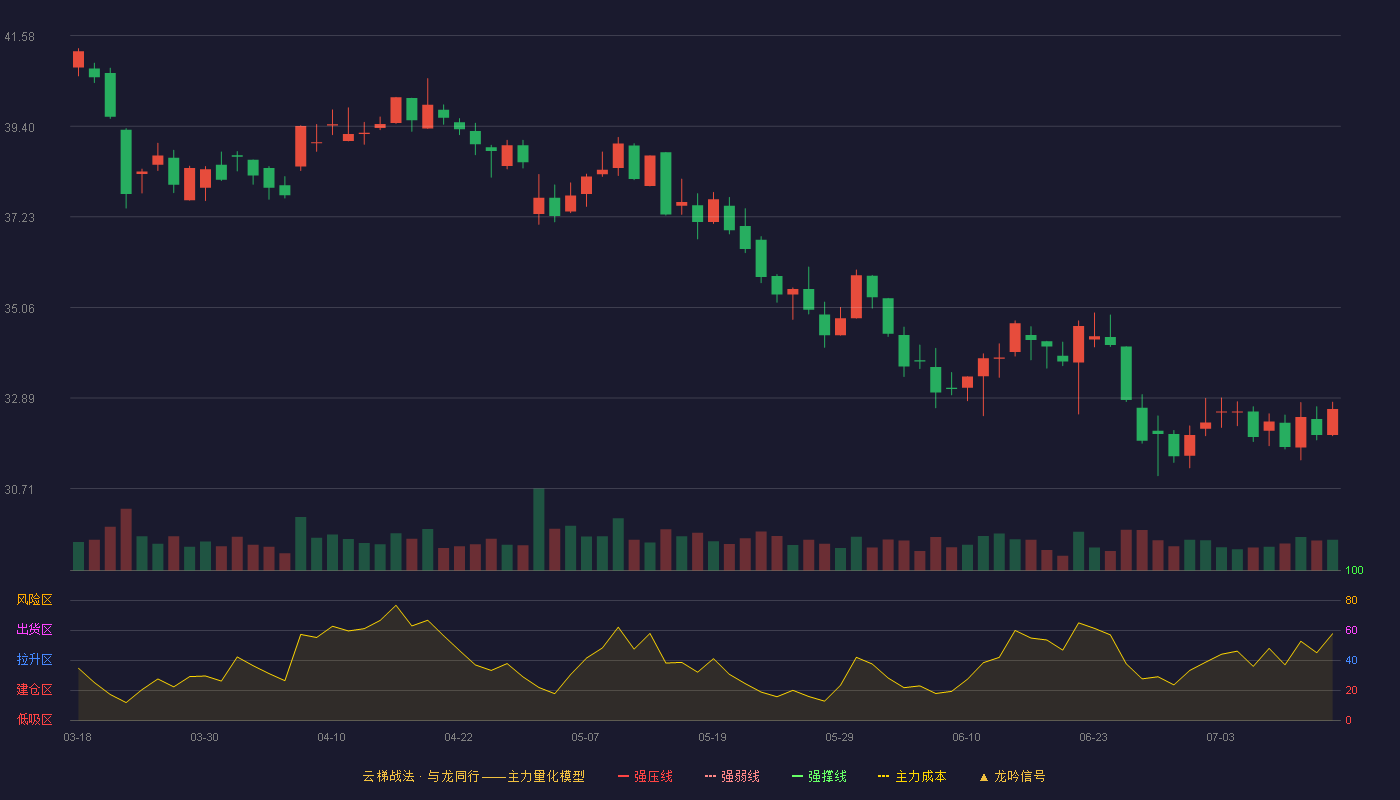Select the 05-07 date label
Screen dimensions: 1400x800
pos(585,737)
